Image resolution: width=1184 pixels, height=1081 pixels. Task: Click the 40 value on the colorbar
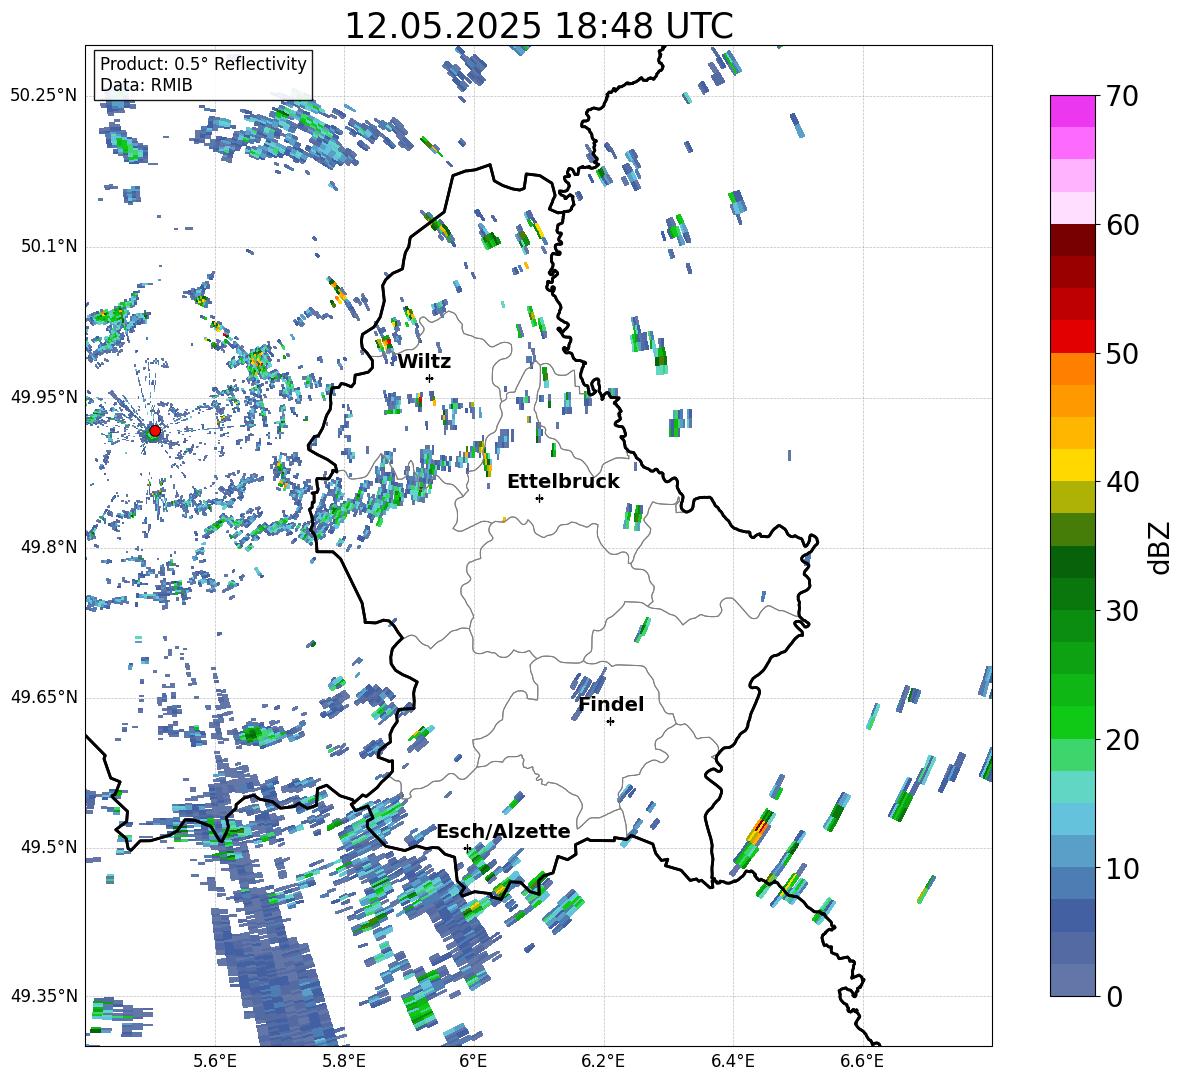pos(1122,482)
